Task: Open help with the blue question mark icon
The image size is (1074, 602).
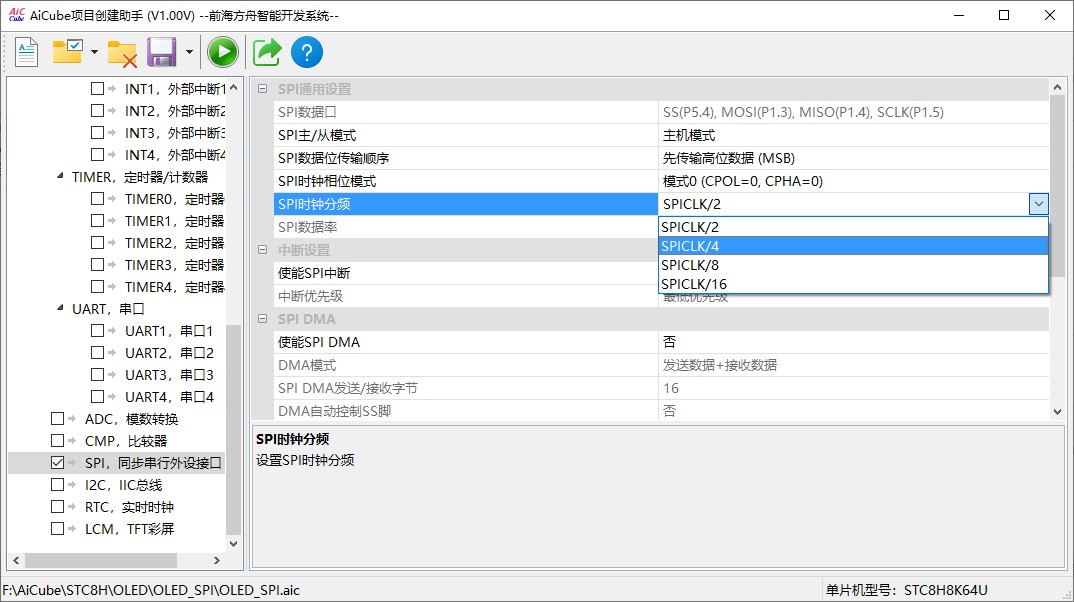Action: tap(307, 52)
